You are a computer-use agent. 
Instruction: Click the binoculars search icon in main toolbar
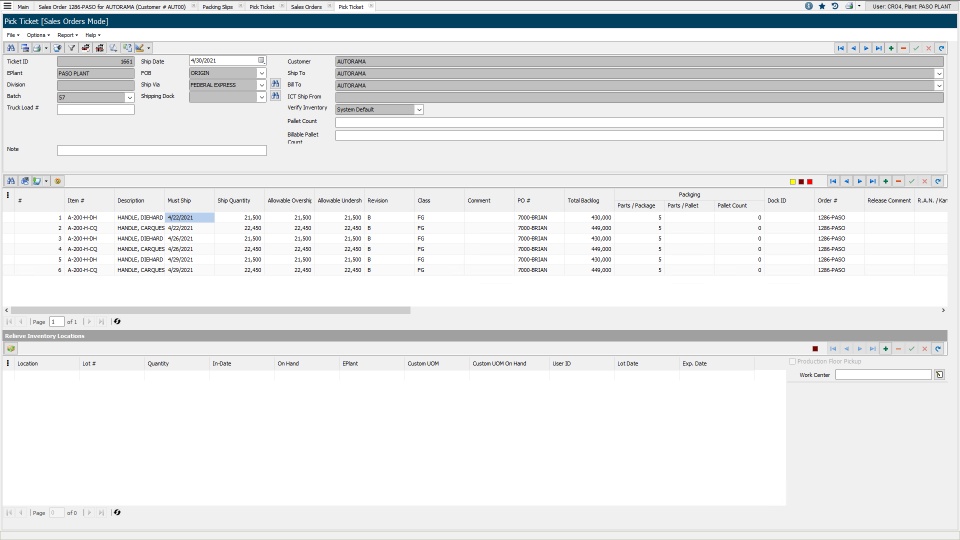point(11,48)
